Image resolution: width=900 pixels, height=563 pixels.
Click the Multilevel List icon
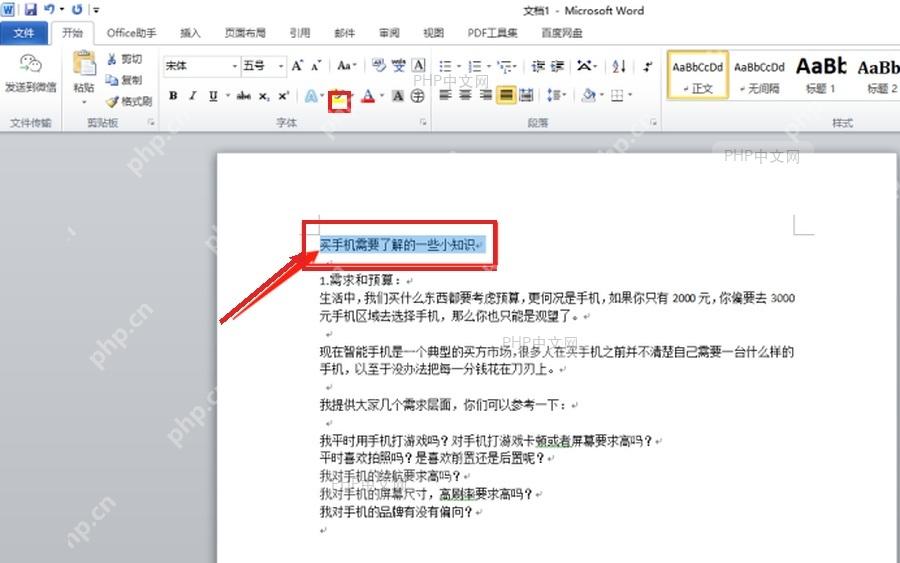click(505, 67)
